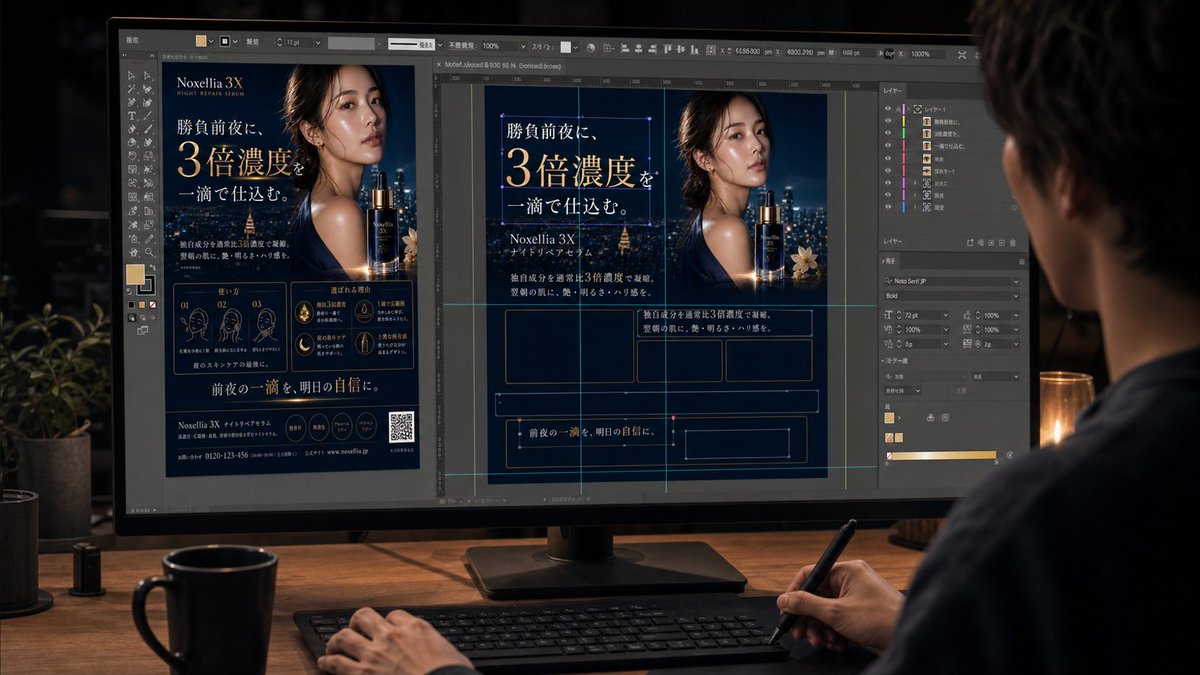This screenshot has width=1200, height=675.
Task: Click the trash icon in the Layers panel
Action: [1013, 243]
